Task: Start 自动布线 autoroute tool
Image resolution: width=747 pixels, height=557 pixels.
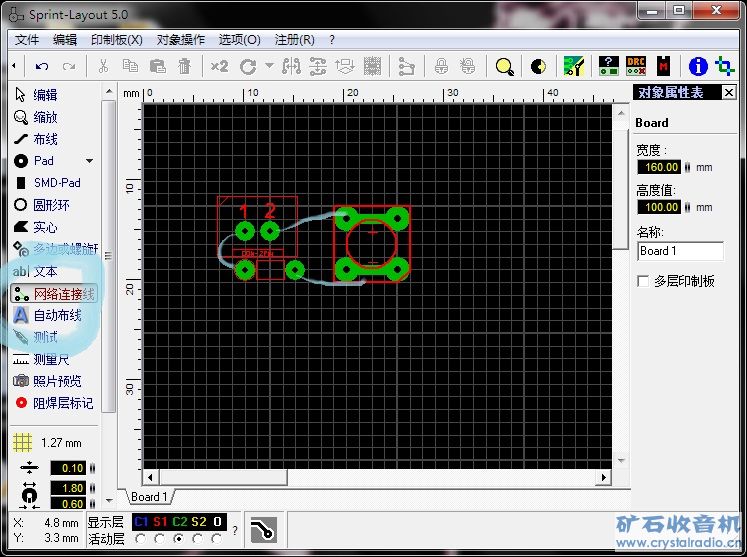Action: (x=48, y=315)
